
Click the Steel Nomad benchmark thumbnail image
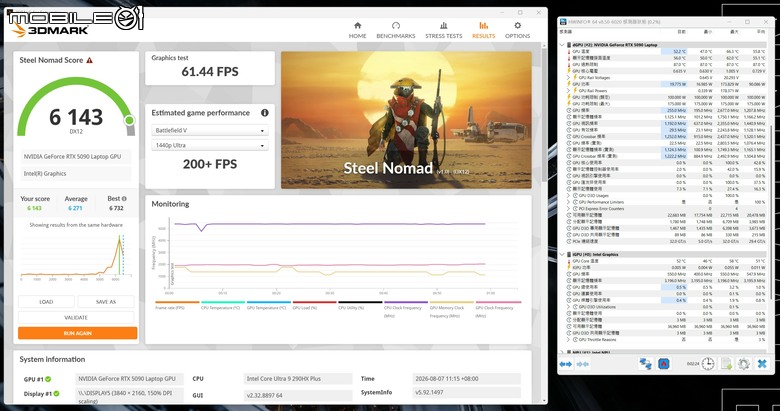coord(406,120)
